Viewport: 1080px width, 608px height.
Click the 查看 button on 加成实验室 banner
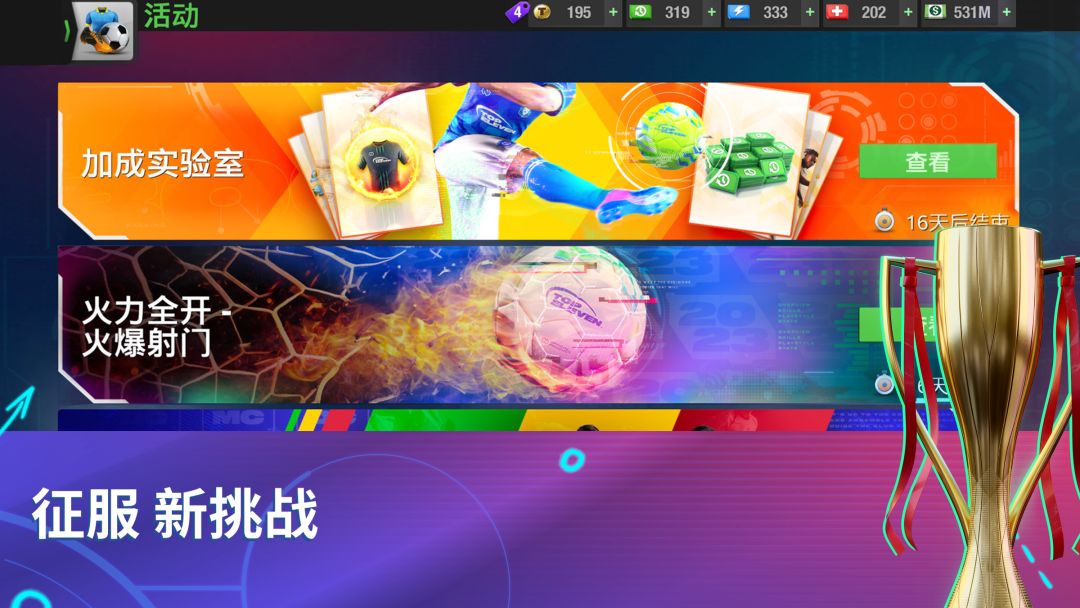point(927,162)
